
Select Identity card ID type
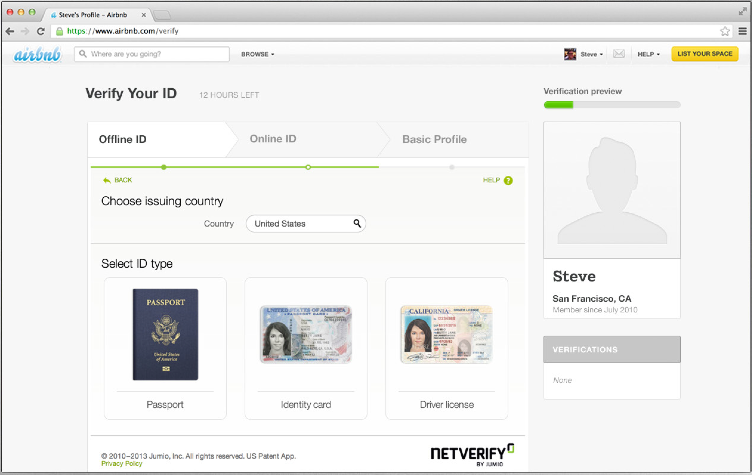coord(306,348)
